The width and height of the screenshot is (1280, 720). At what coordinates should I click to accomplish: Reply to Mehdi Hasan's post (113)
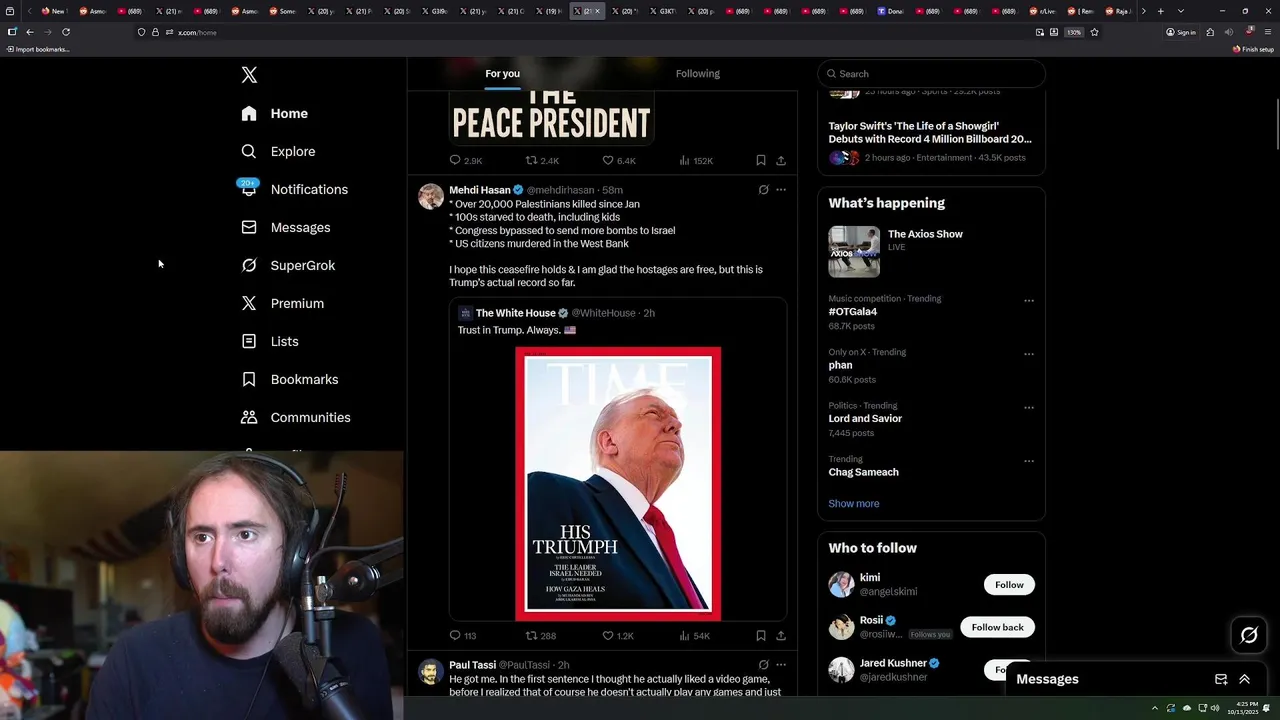pos(463,636)
